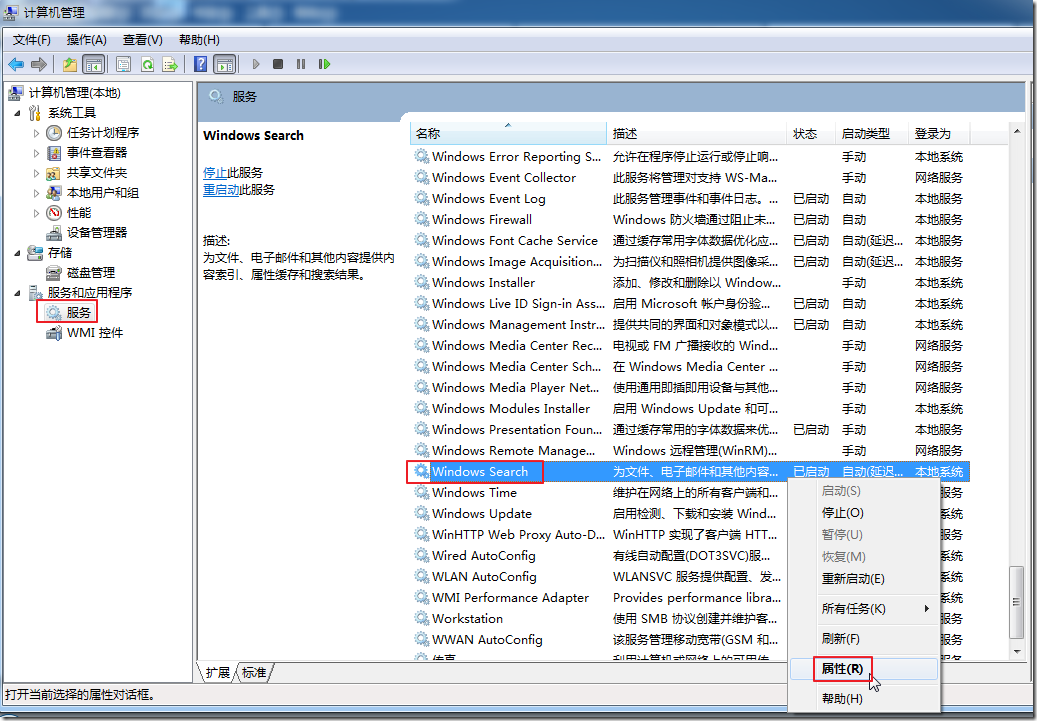Expand the 本地用户和组 tree node

tap(36, 193)
